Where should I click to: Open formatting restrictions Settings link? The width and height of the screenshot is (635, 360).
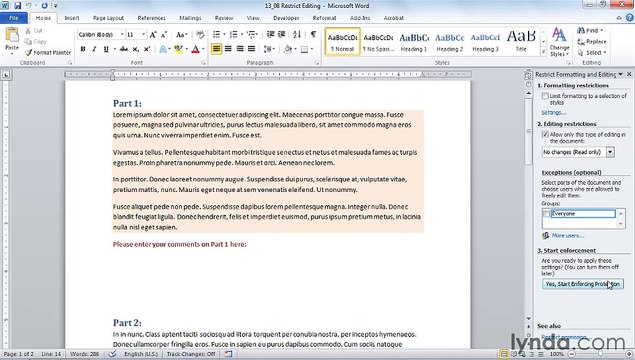pos(554,113)
